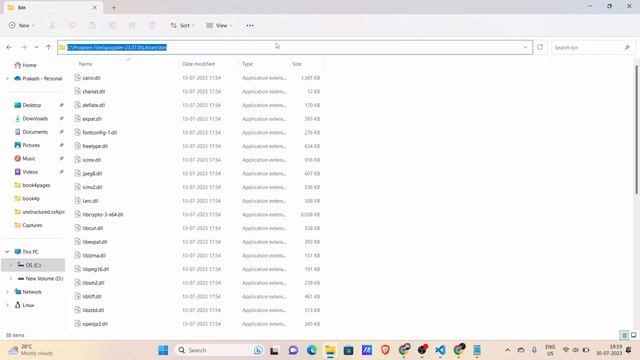
Task: Select the bin tab
Action: point(52,7)
